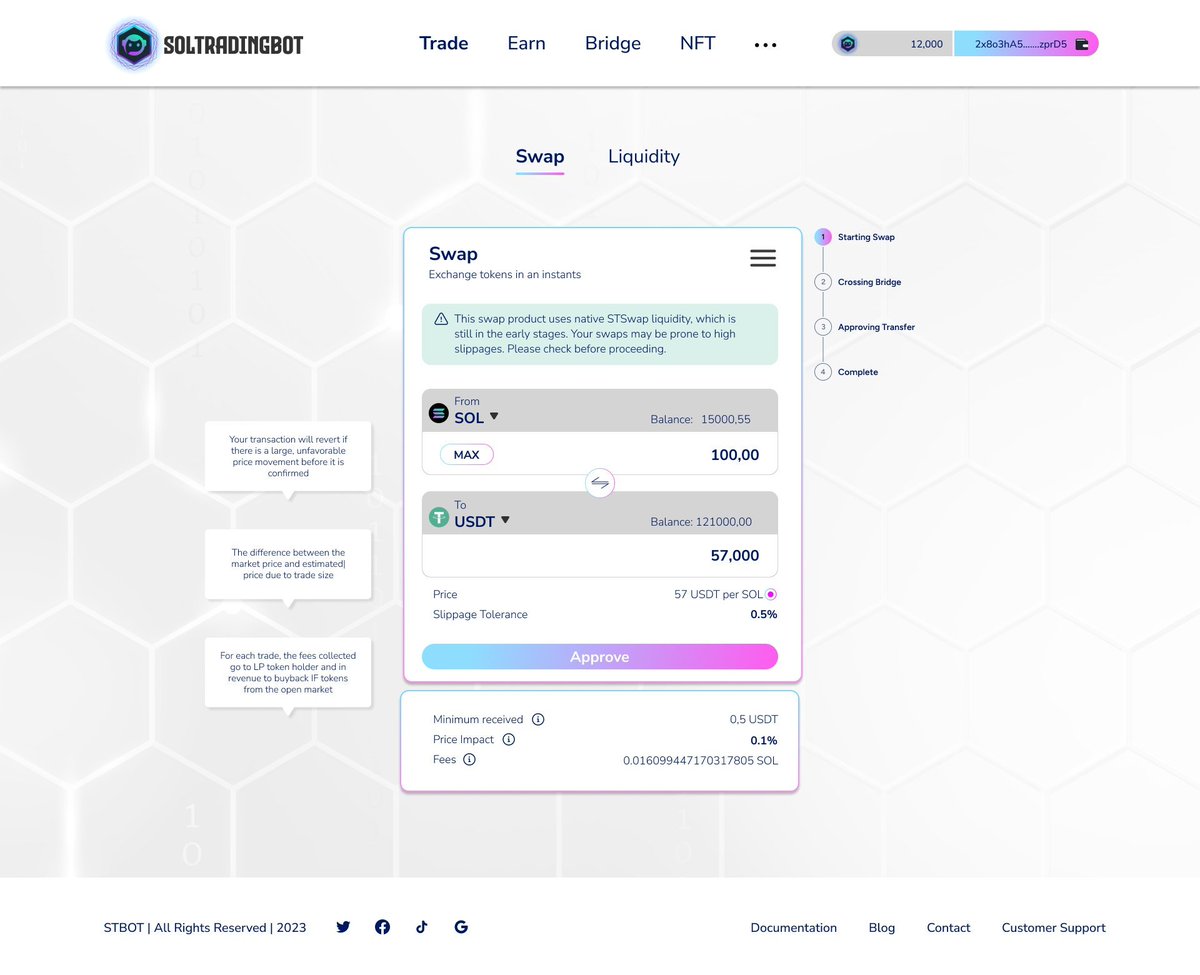Click the Slippage Tolerance 0.5% value
The image size is (1200, 975).
pos(764,614)
